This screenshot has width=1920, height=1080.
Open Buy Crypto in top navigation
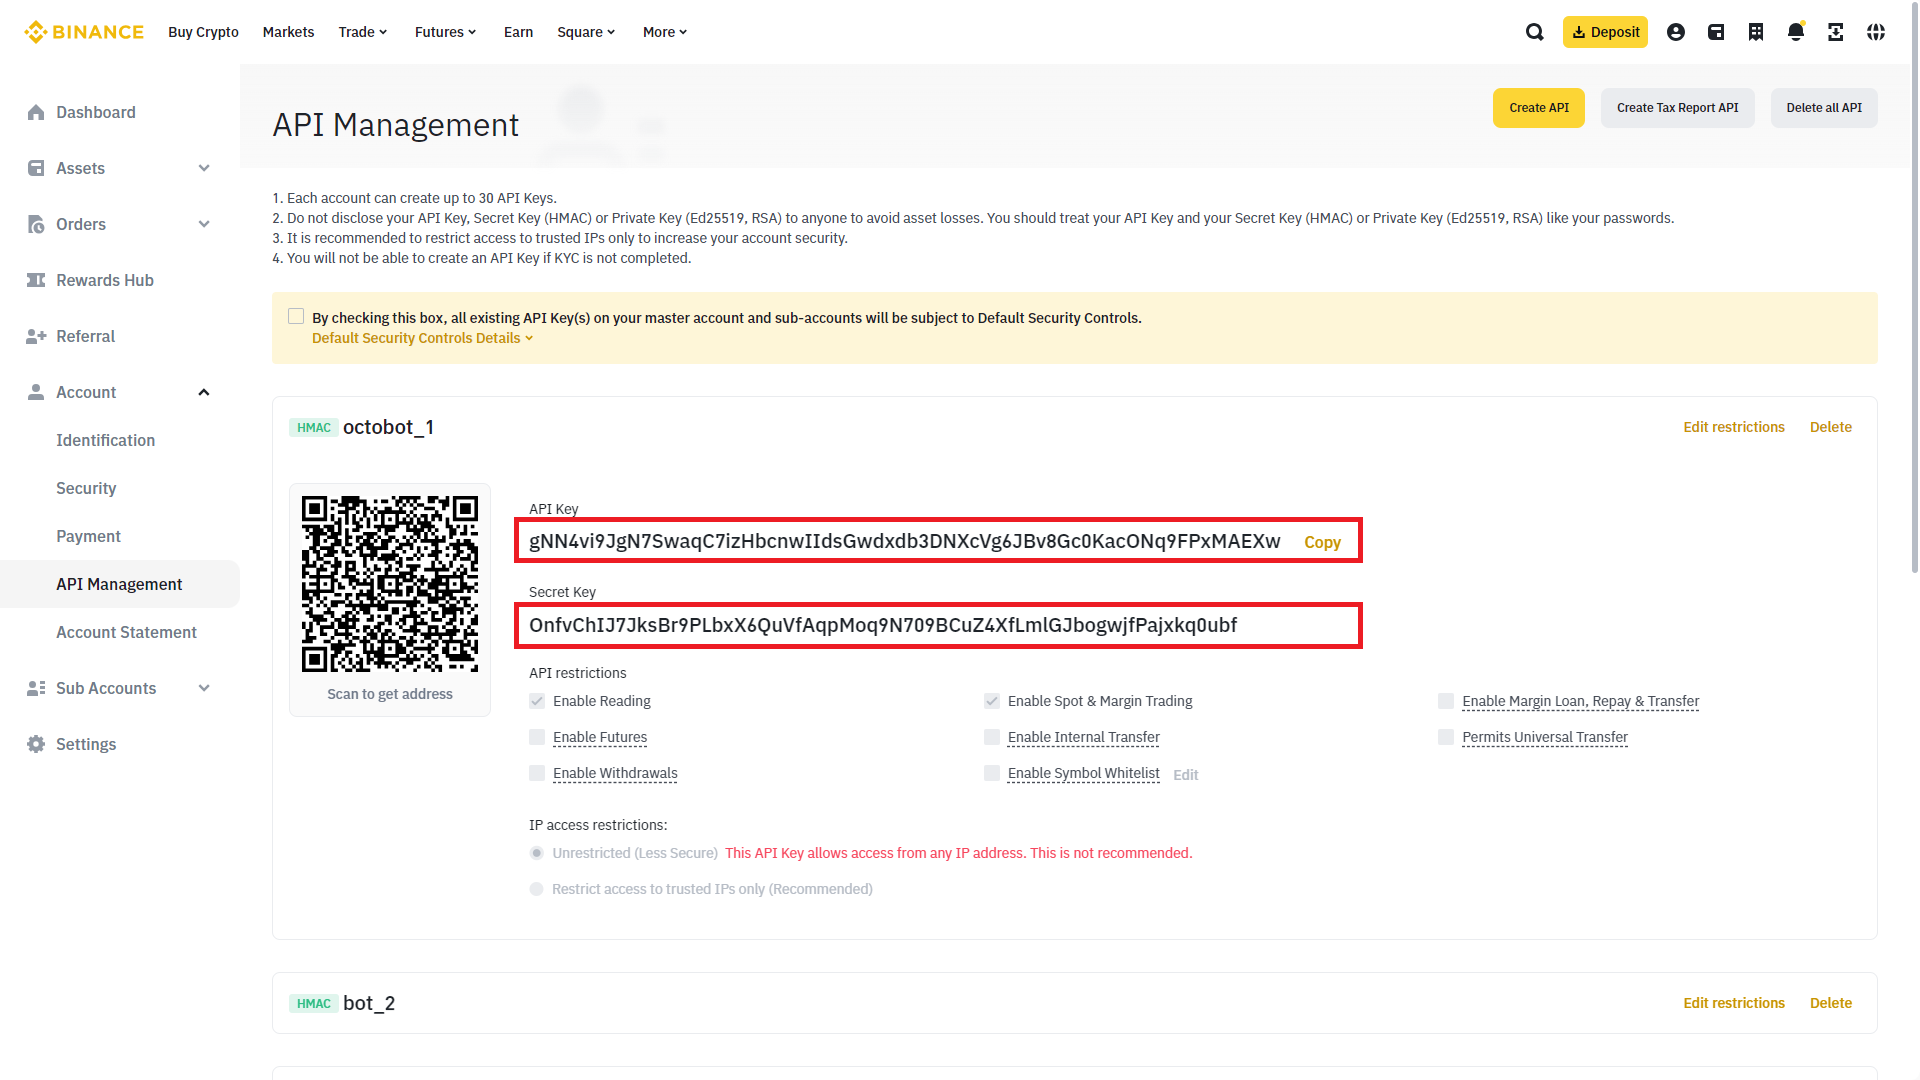(x=203, y=32)
